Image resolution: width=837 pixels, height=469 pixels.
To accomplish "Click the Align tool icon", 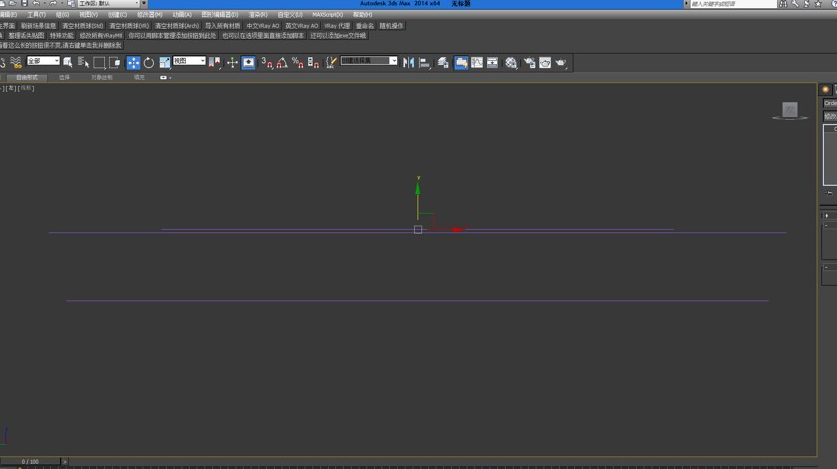I will tap(424, 62).
